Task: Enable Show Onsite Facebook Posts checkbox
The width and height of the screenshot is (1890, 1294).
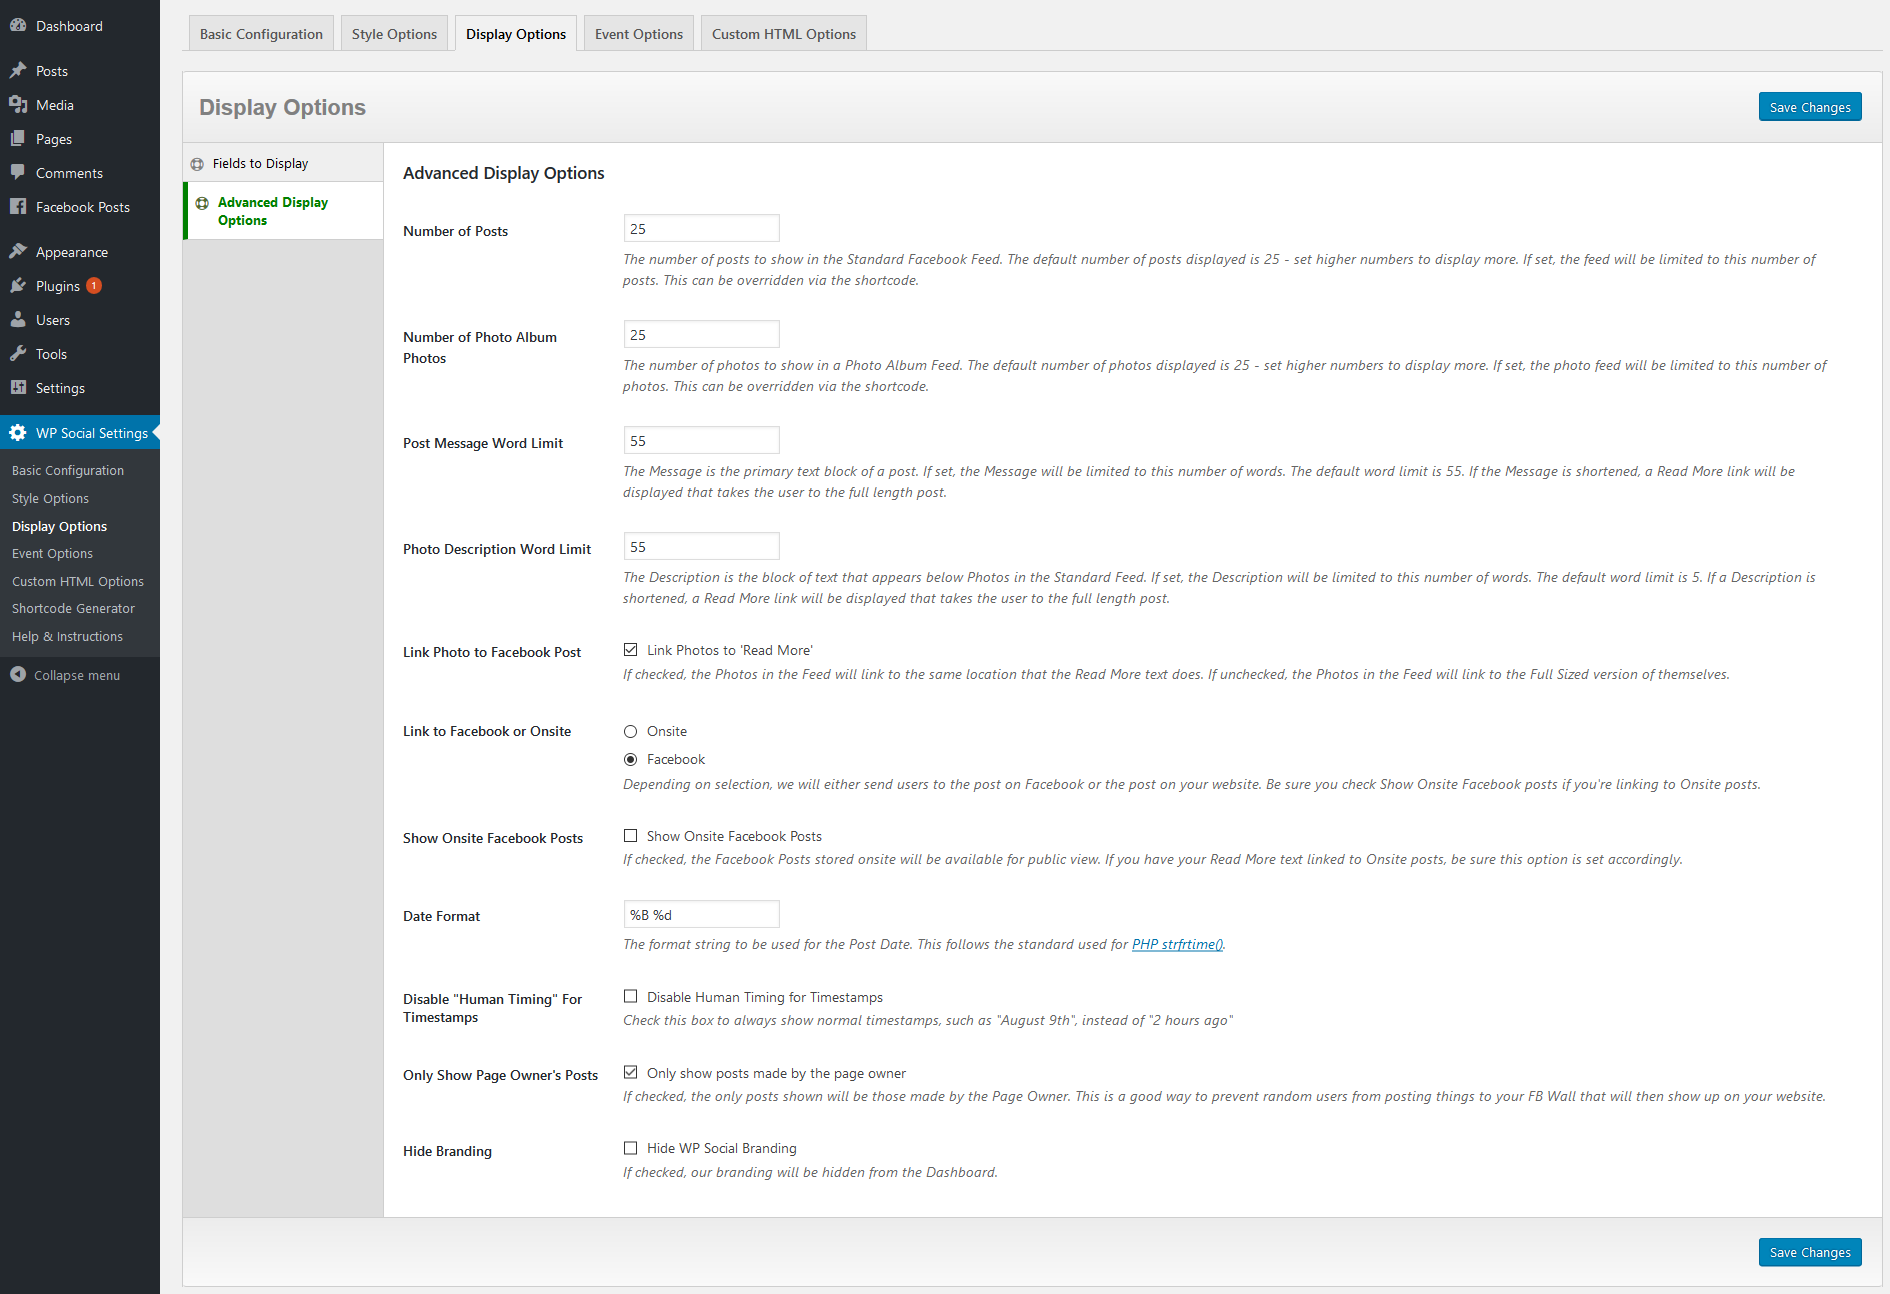Action: [631, 836]
